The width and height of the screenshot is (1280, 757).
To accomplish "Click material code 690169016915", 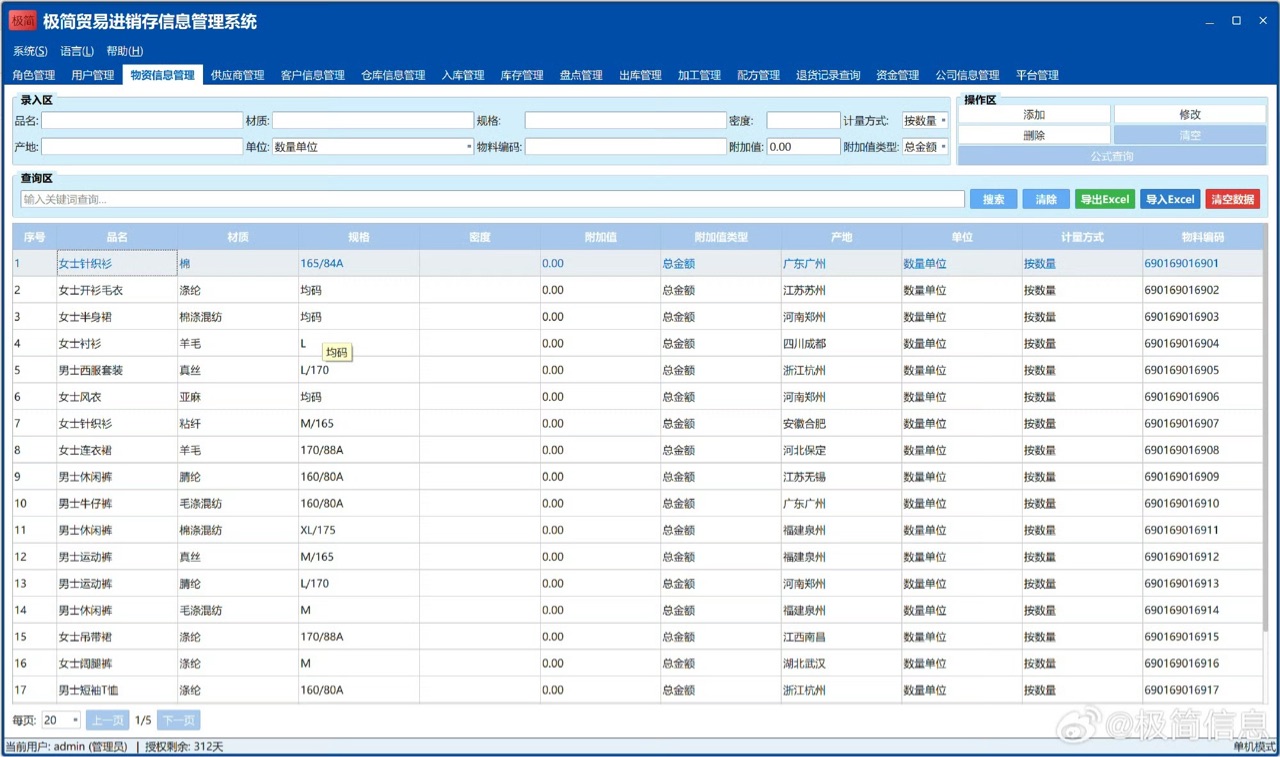I will [1203, 637].
